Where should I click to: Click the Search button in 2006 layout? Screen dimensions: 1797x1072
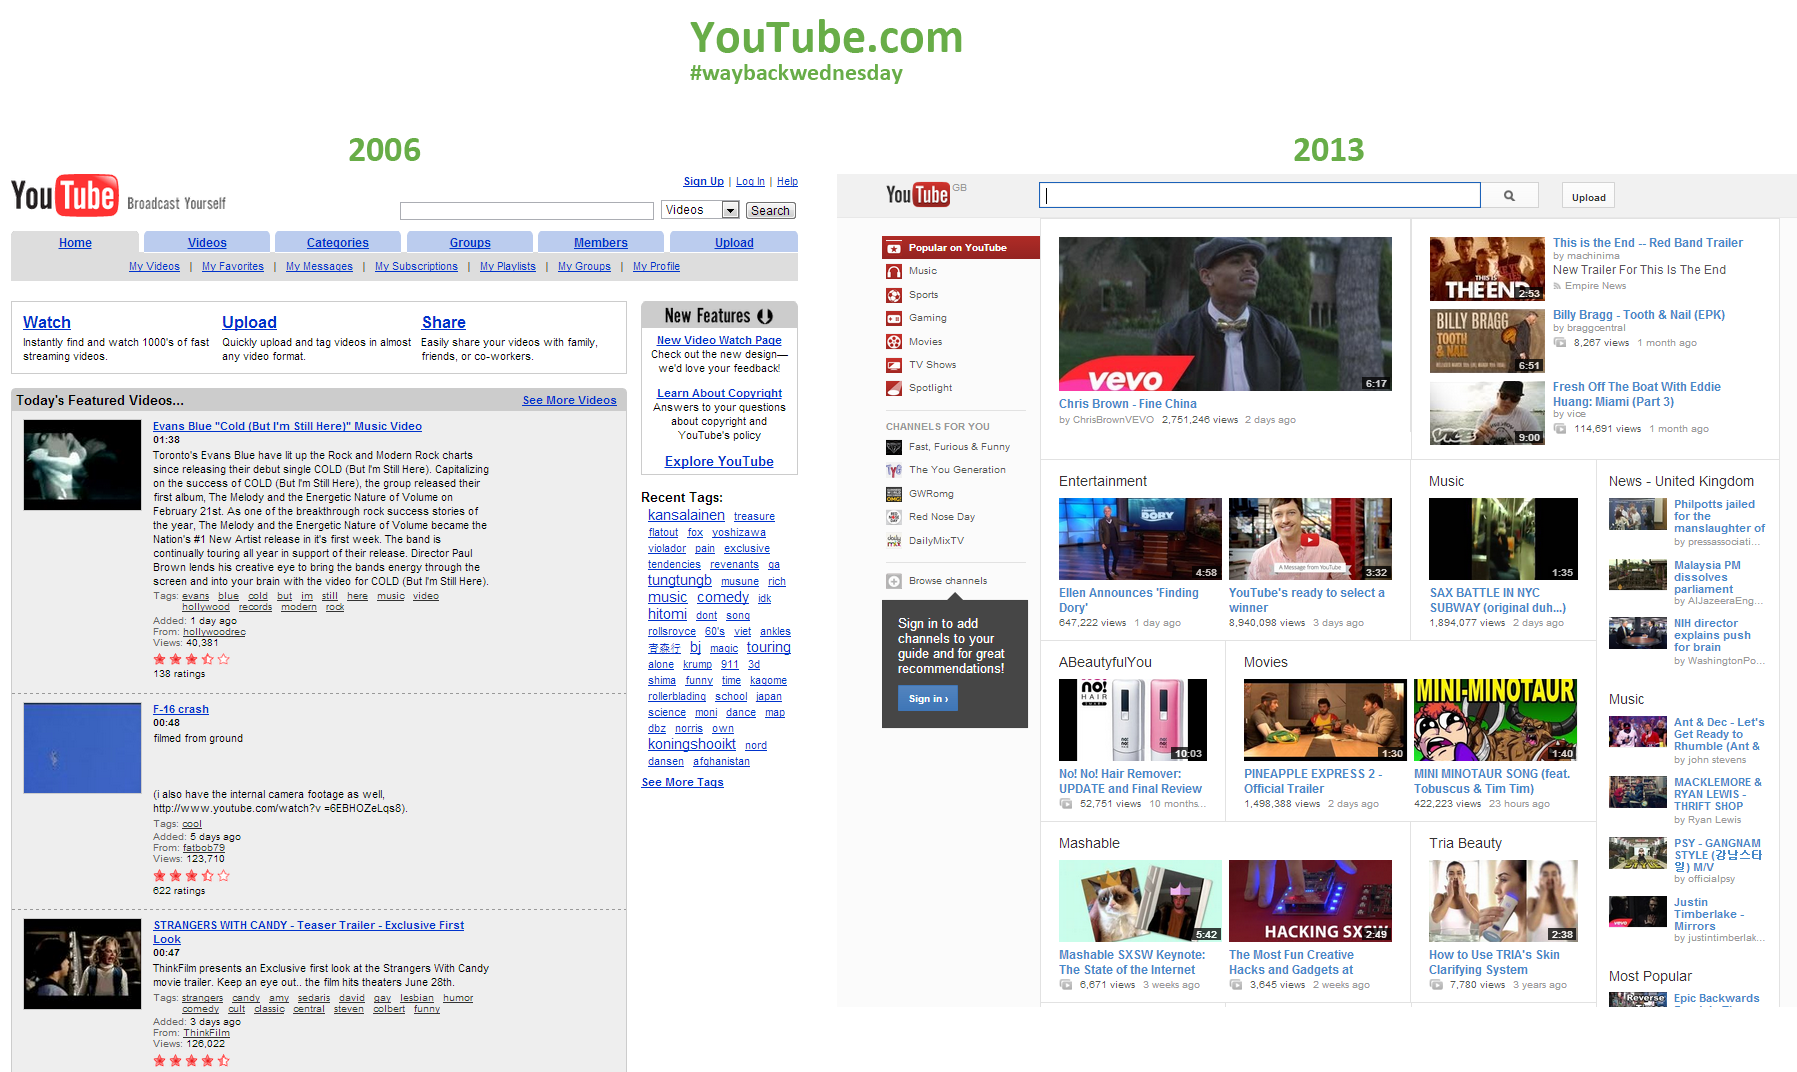(x=770, y=211)
